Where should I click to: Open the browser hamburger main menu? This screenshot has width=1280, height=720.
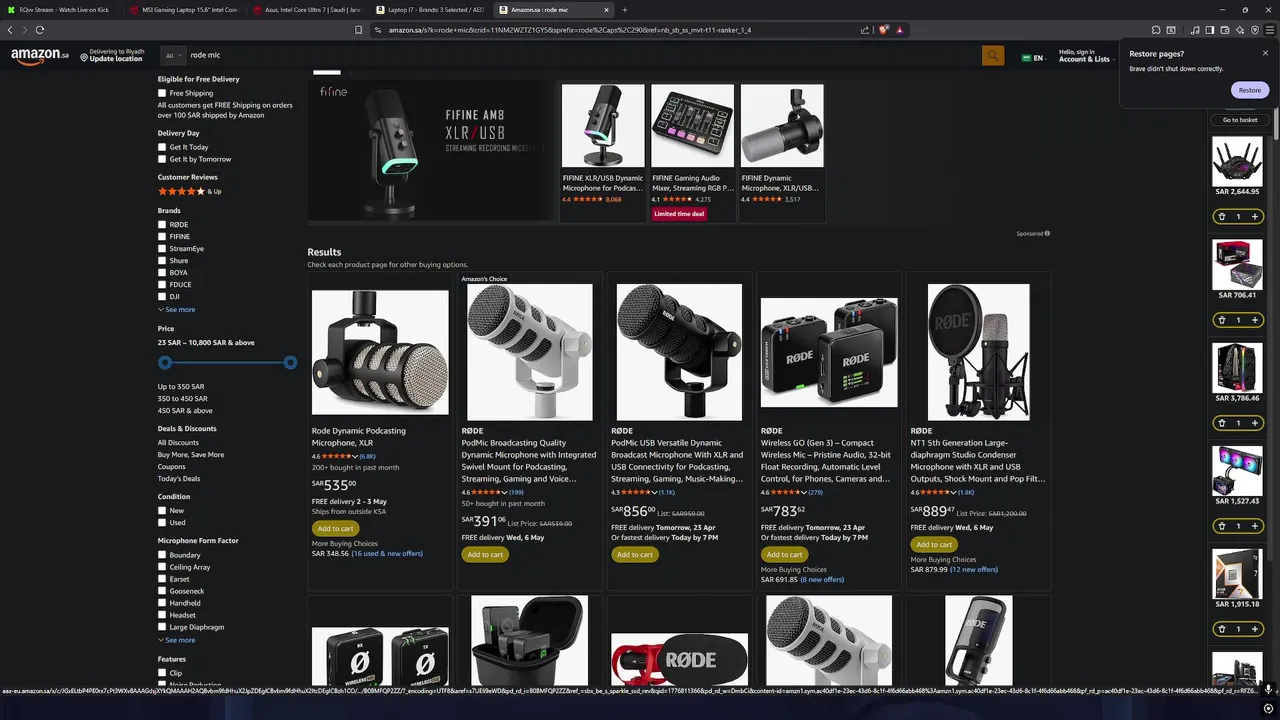point(1270,30)
